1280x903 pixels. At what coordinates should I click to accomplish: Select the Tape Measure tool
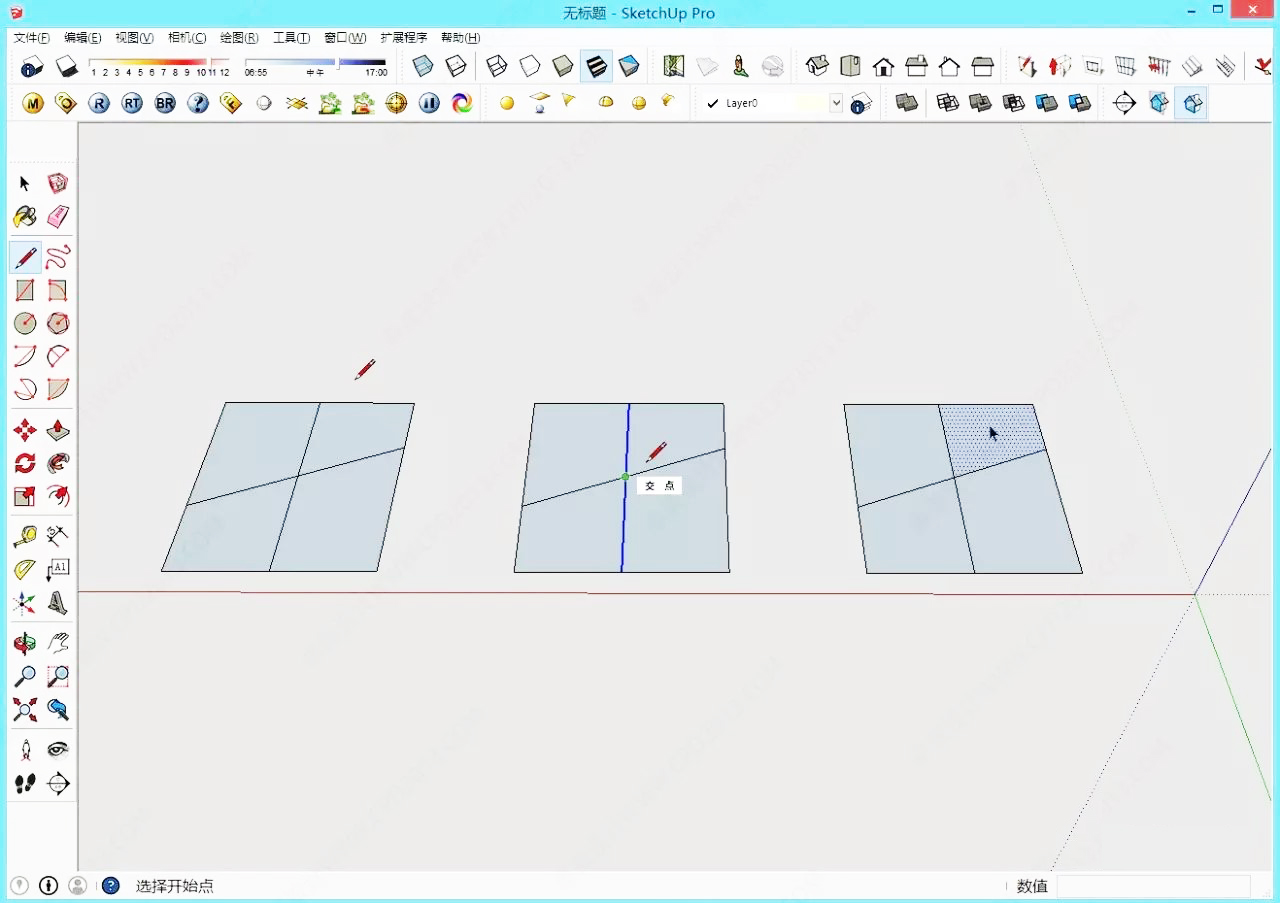point(25,537)
